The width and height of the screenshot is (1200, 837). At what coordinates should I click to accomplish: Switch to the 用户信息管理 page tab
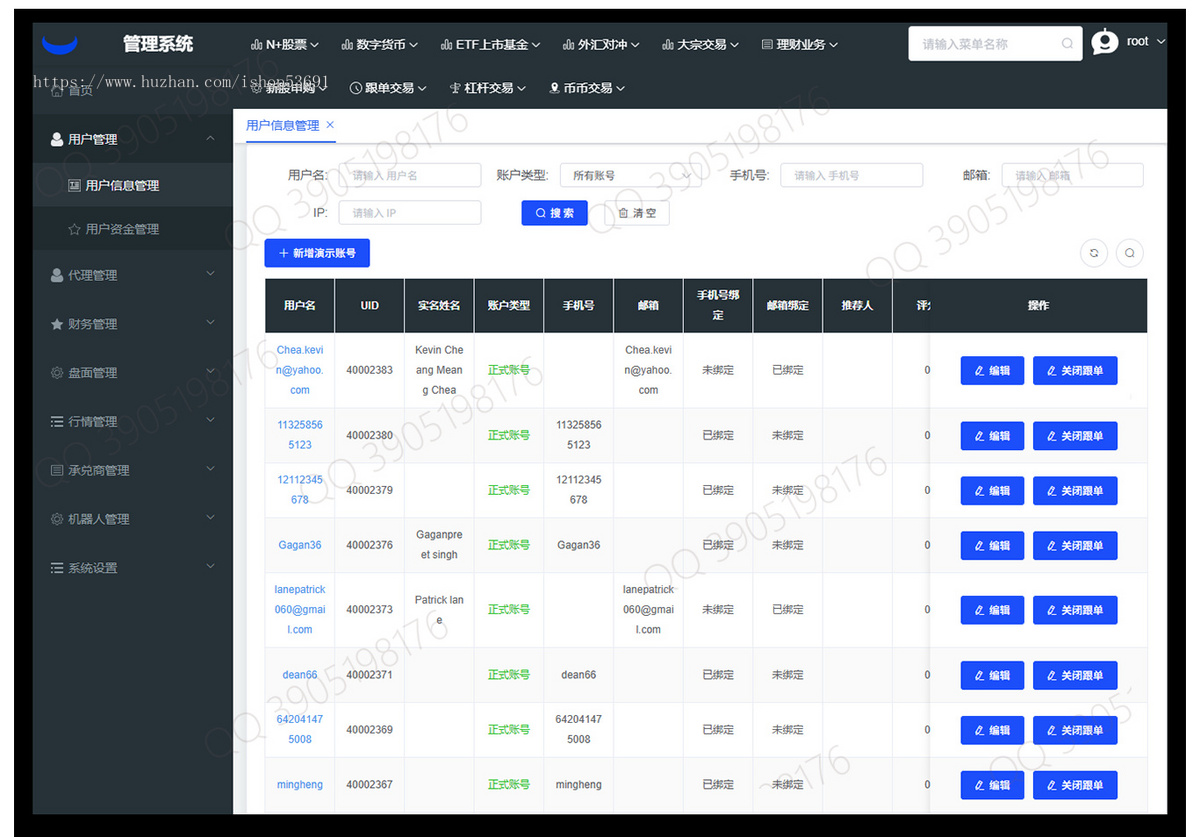pos(283,125)
